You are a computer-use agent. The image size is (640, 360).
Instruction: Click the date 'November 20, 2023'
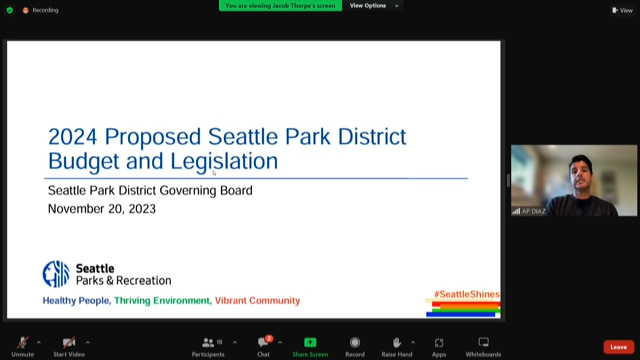pos(102,209)
